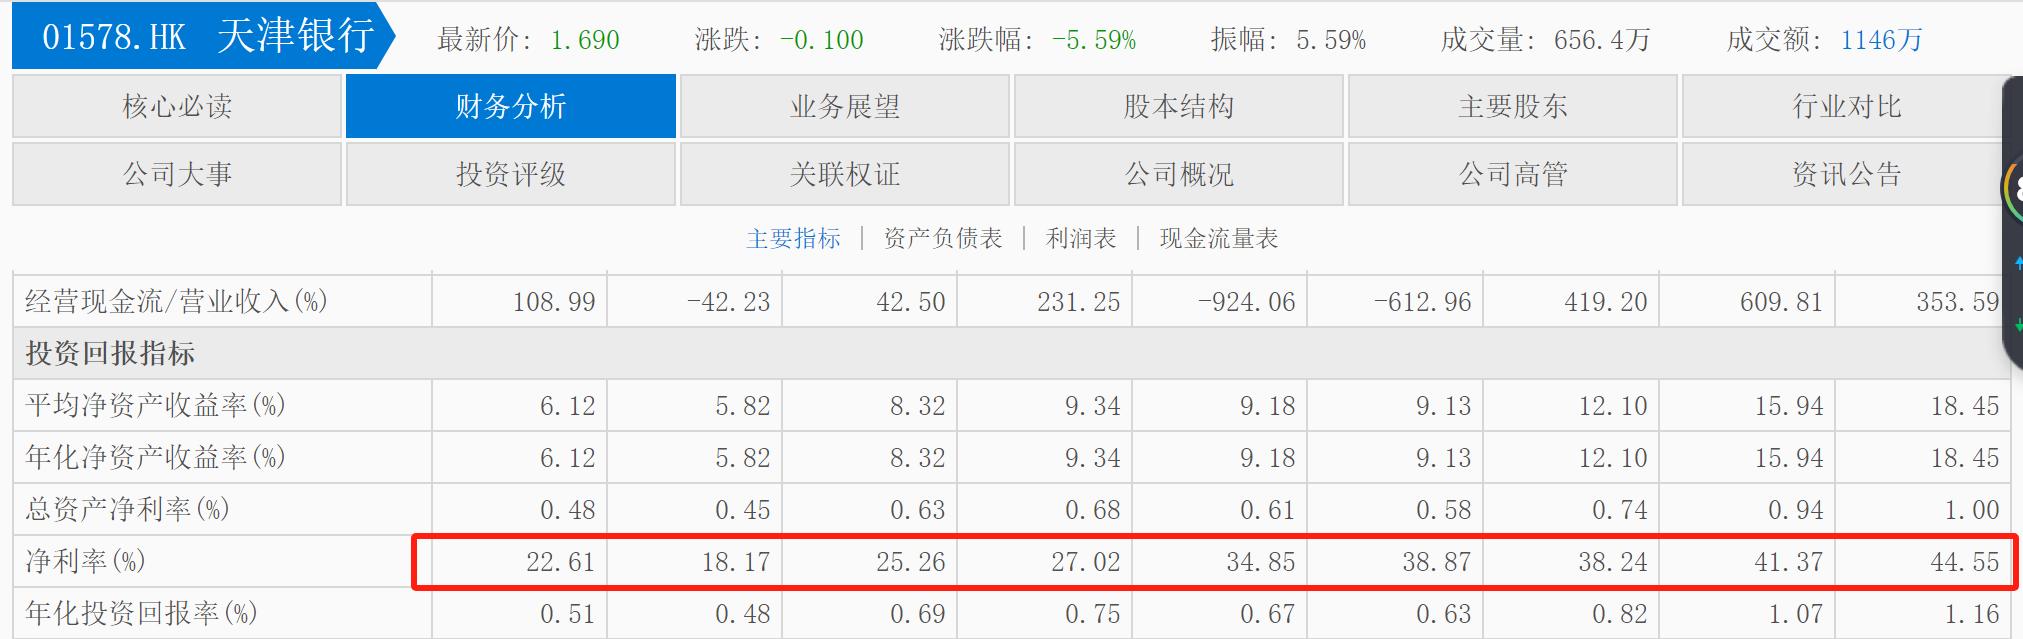Select the 投资评级 tab

510,174
